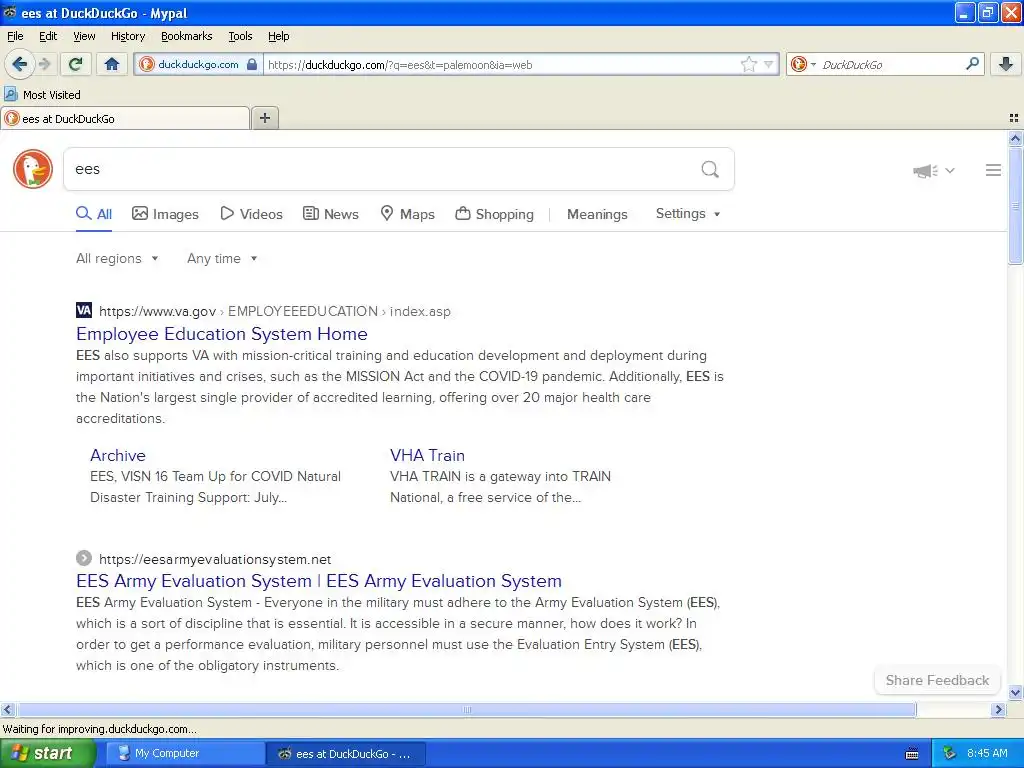The image size is (1024, 768).
Task: Click the grey favicon of eesarmyevaluationsystem.net
Action: [84, 558]
